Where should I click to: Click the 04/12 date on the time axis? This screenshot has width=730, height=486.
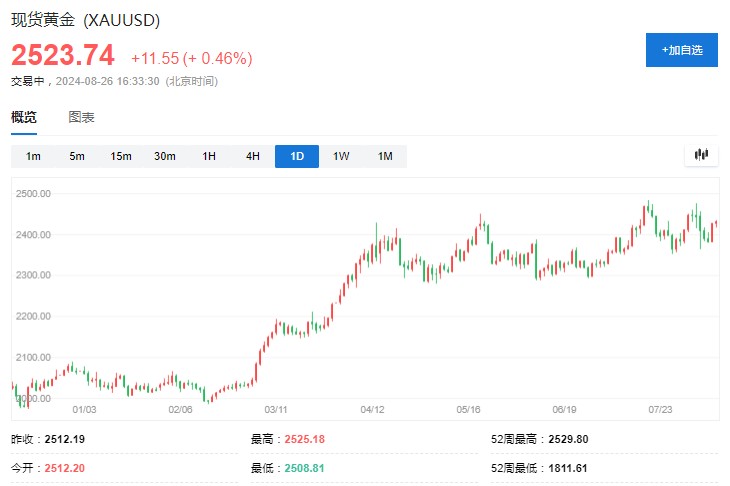[372, 409]
